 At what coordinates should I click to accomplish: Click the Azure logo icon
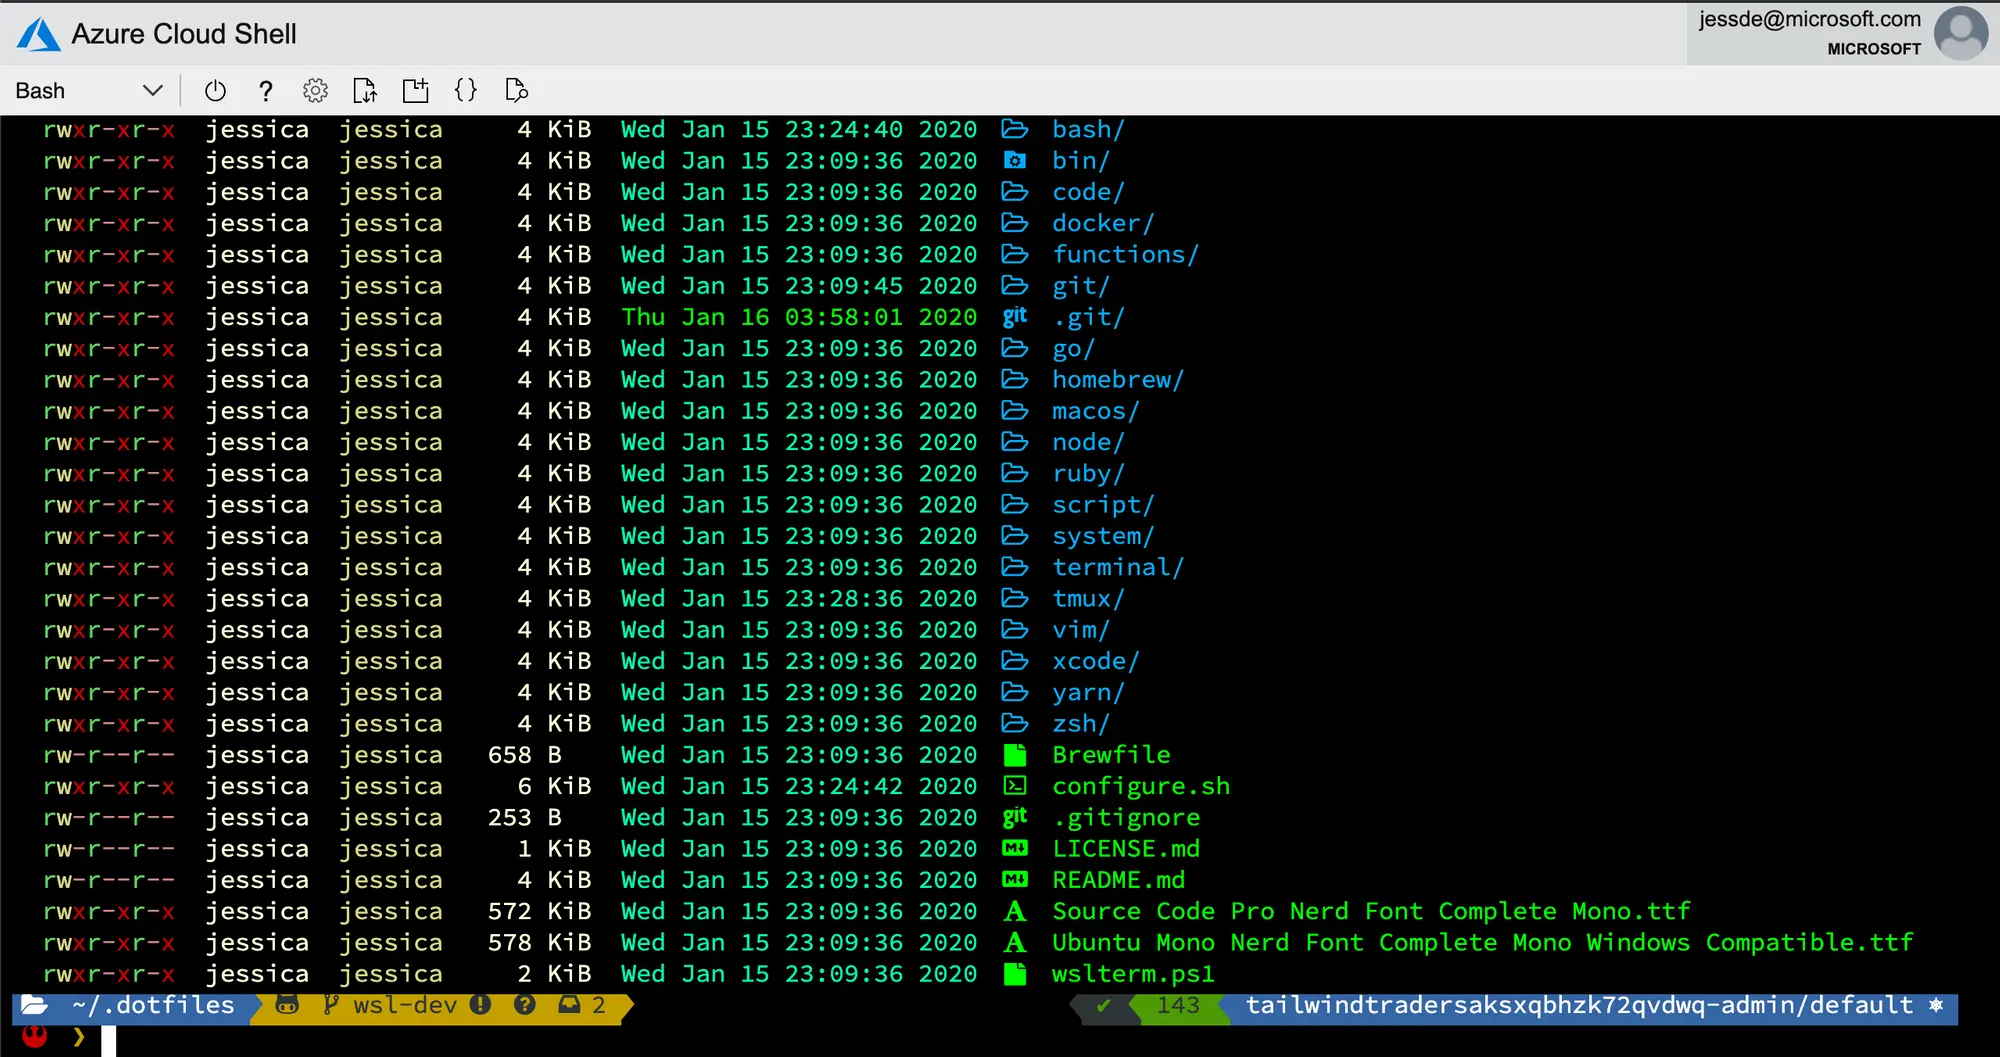39,35
